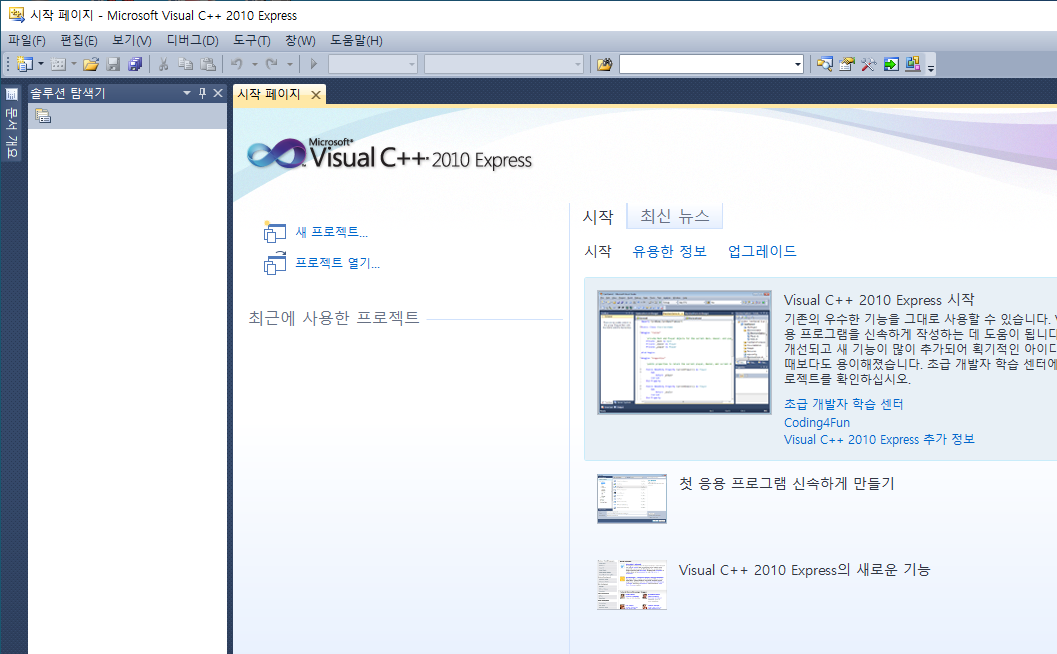Image resolution: width=1057 pixels, height=654 pixels.
Task: Click the Save floppy disk icon
Action: [113, 64]
